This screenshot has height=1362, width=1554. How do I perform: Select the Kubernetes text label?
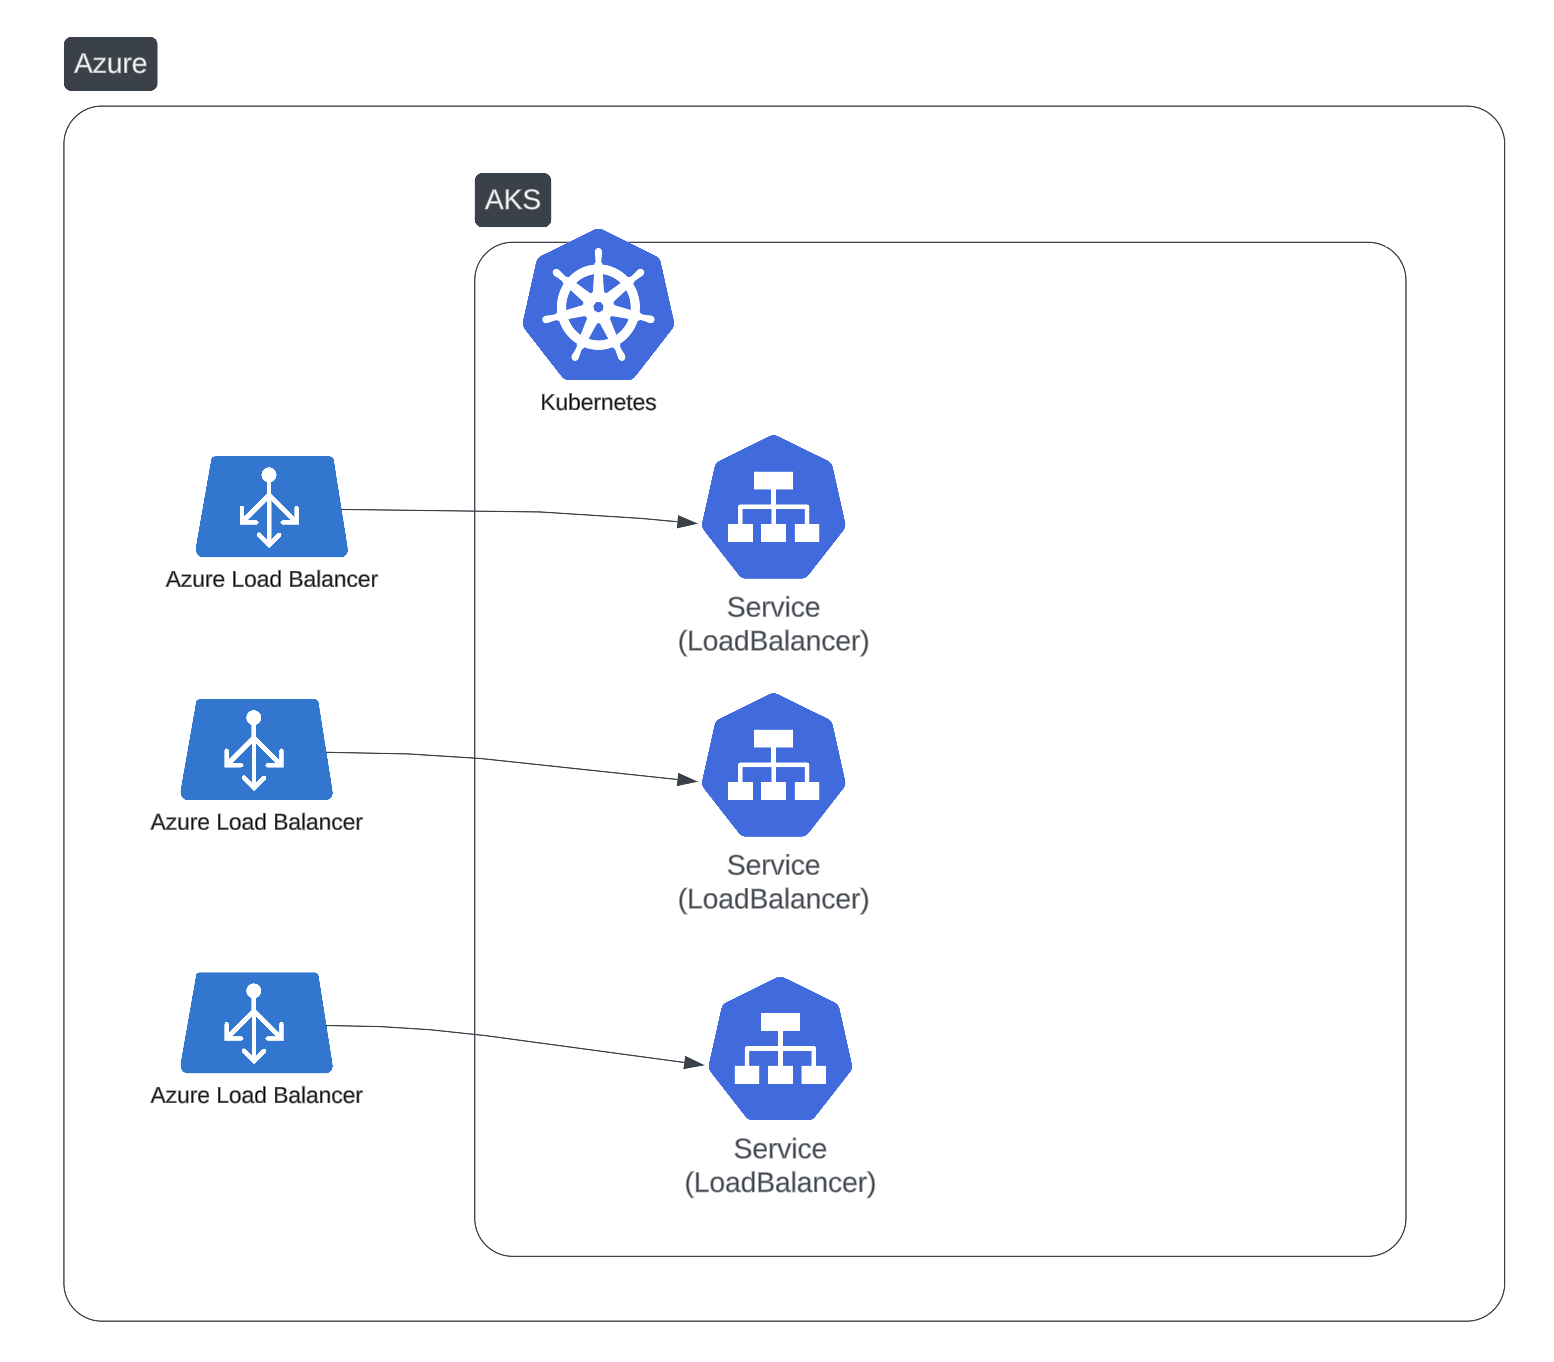pyautogui.click(x=597, y=402)
